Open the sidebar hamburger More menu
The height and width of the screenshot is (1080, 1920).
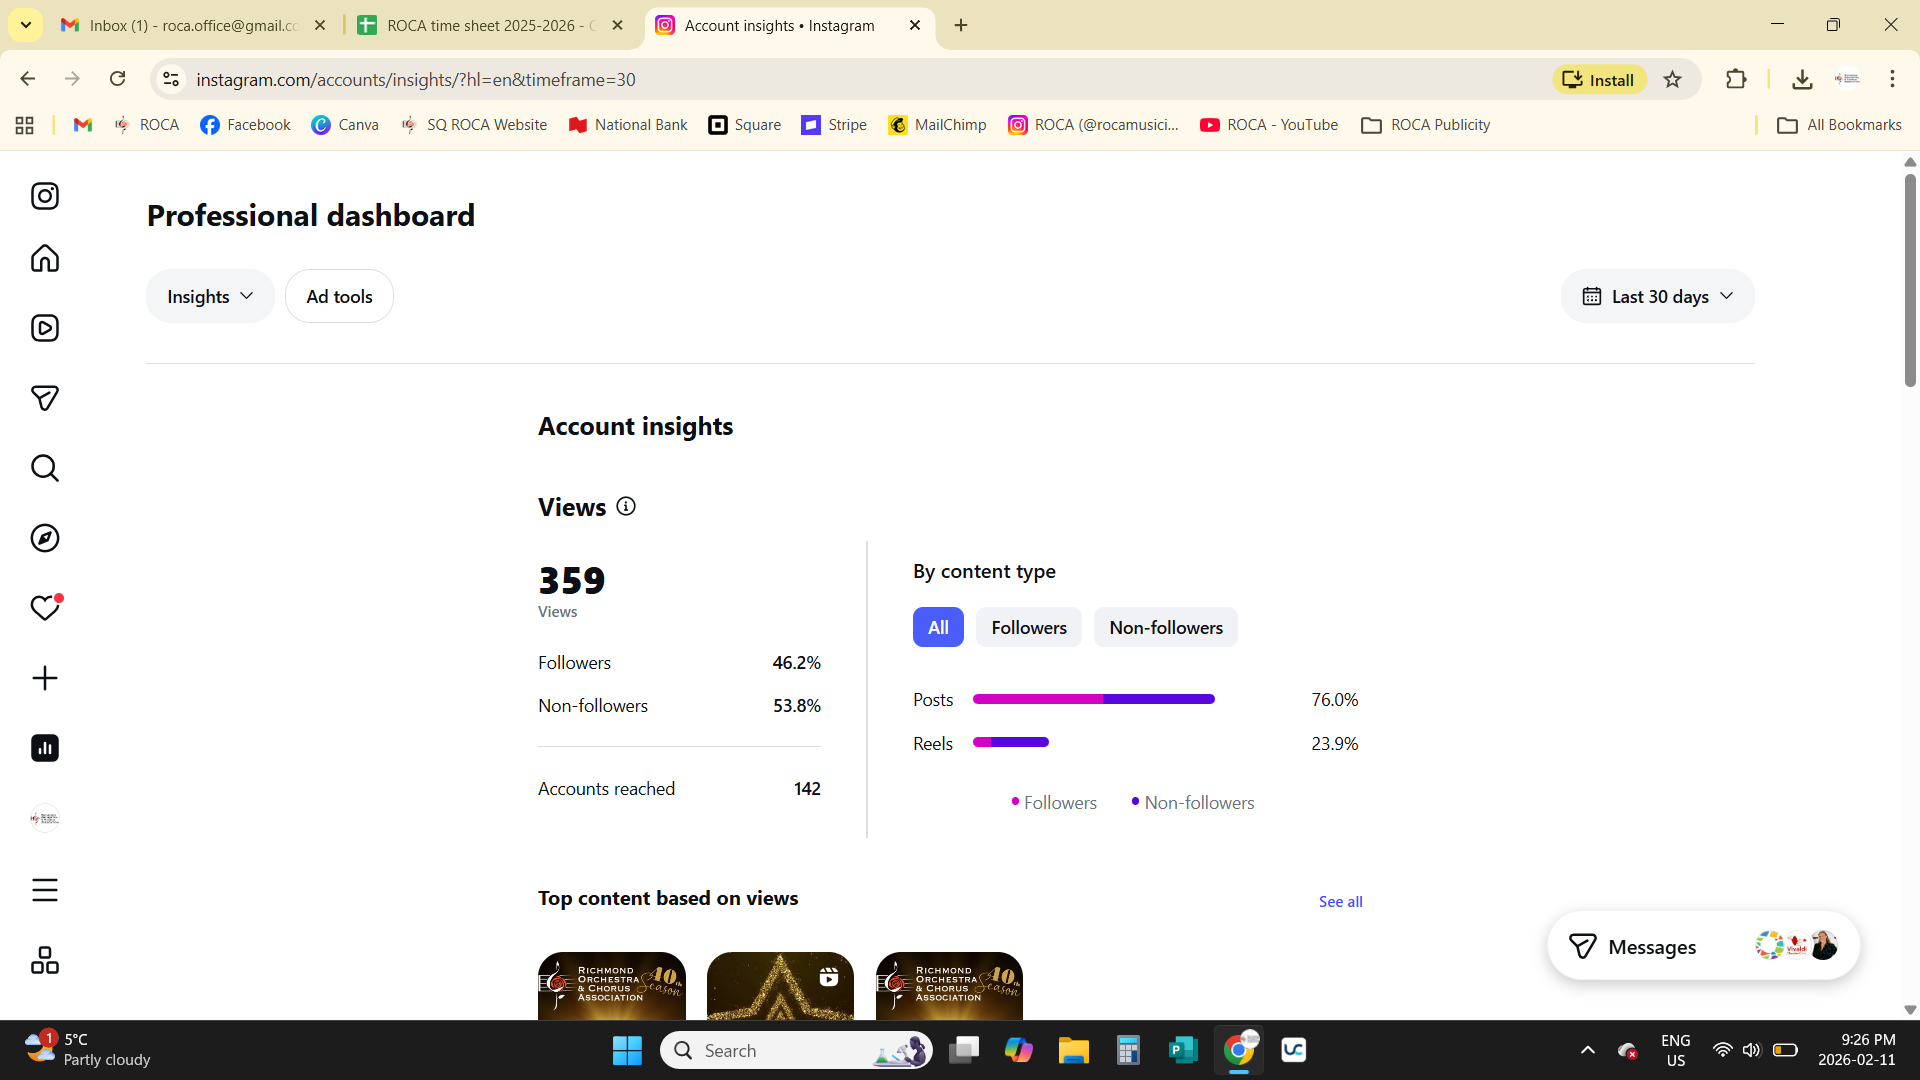[45, 890]
